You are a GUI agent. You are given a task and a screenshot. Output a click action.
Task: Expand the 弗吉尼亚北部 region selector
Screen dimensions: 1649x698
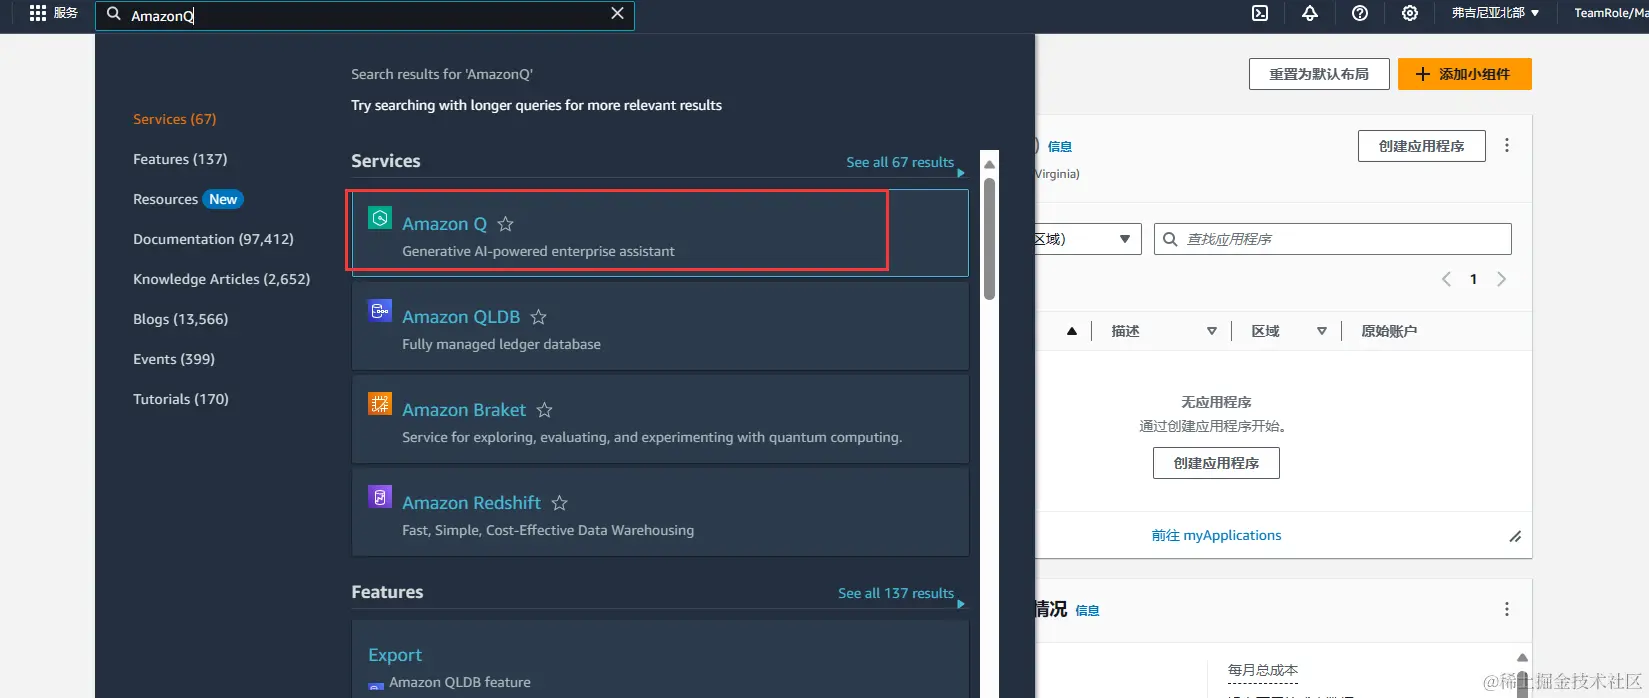(1495, 13)
